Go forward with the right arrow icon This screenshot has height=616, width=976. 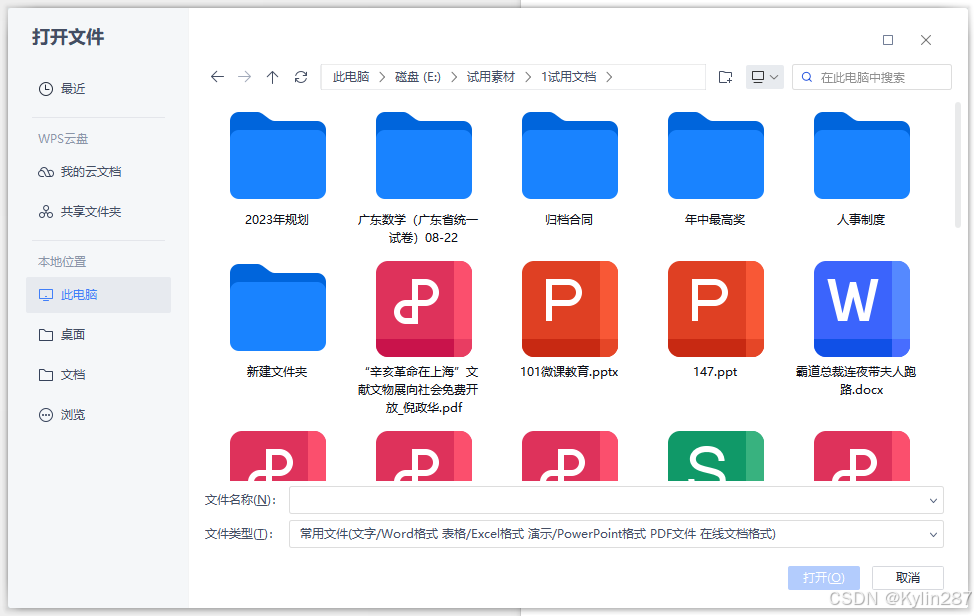[245, 77]
